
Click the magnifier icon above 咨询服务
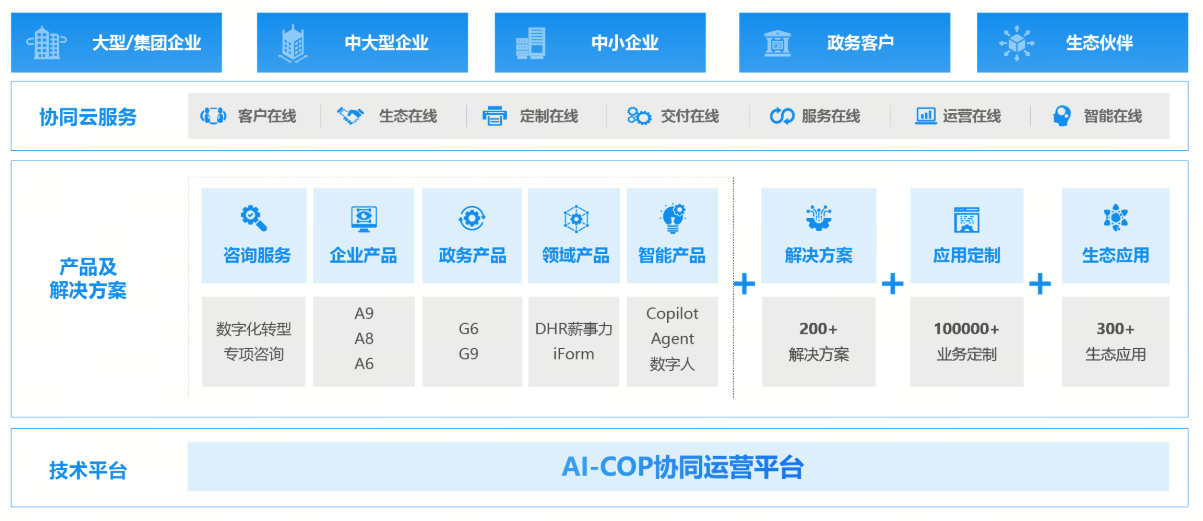point(255,217)
